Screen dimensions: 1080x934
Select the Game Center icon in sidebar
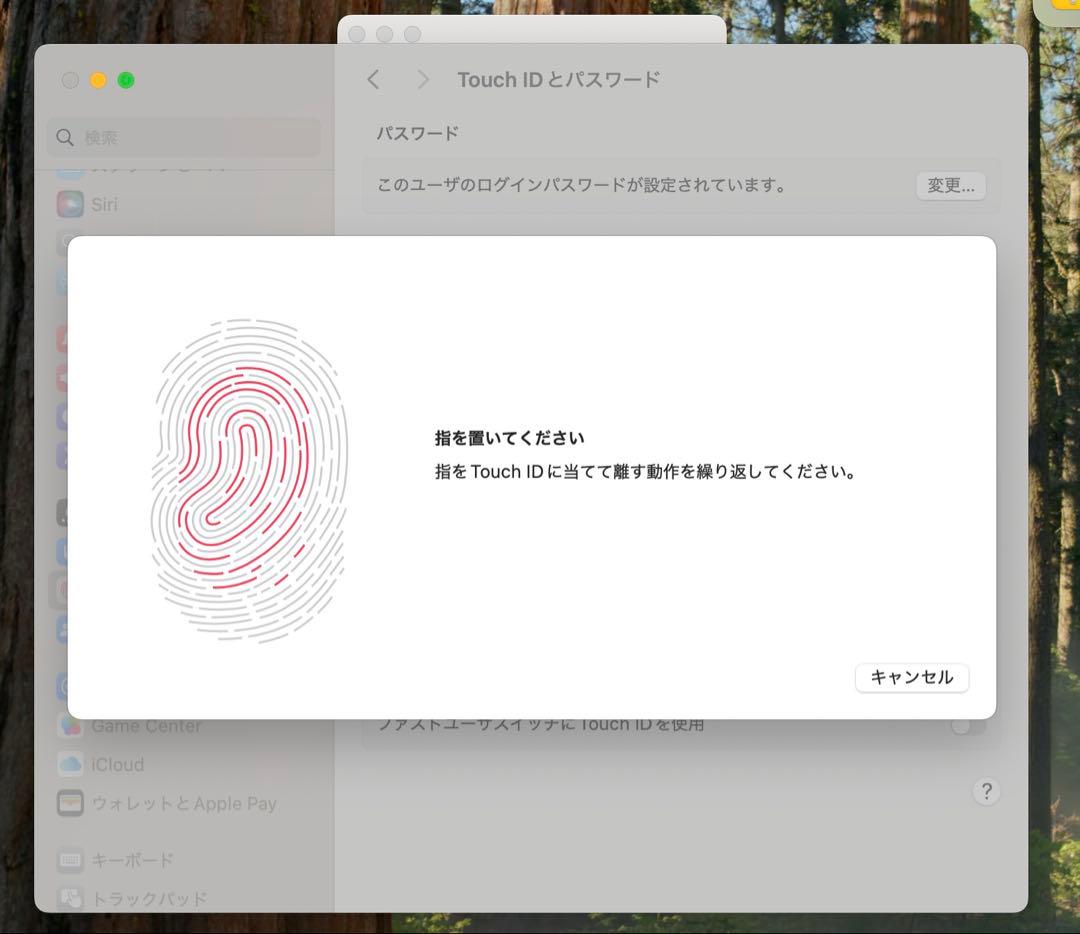coord(70,726)
